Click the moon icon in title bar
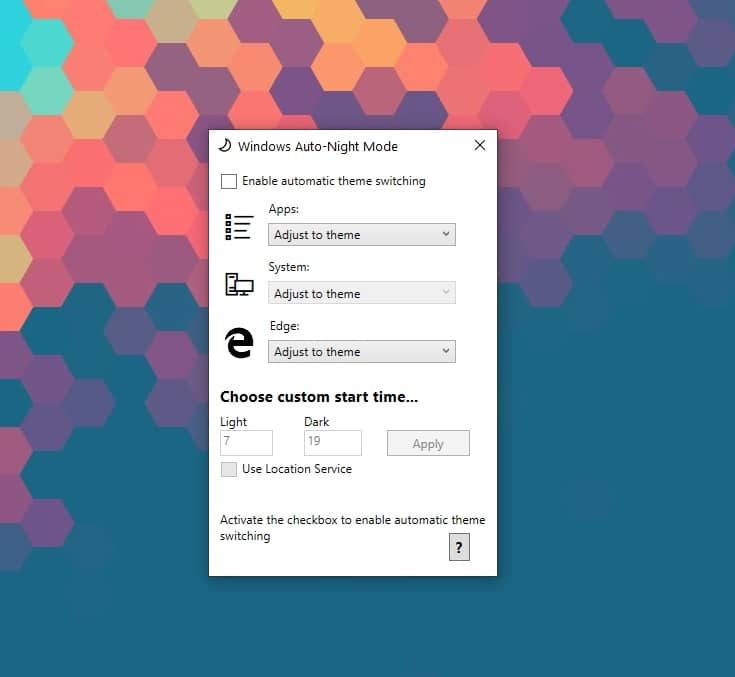 click(x=225, y=146)
